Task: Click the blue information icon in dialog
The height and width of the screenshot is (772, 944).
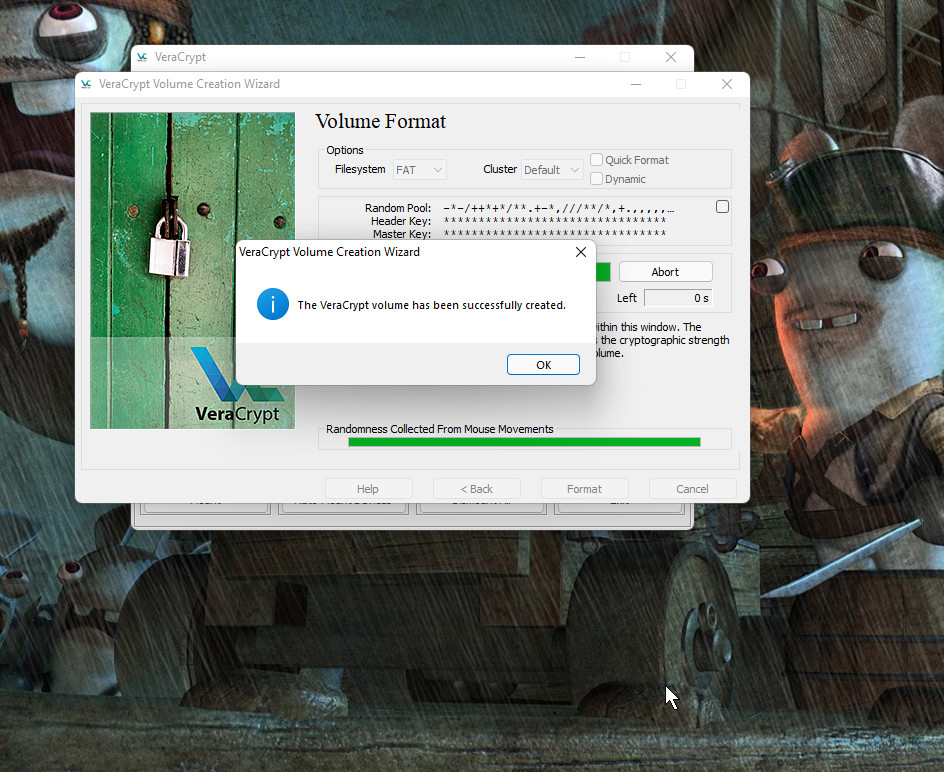Action: 273,304
